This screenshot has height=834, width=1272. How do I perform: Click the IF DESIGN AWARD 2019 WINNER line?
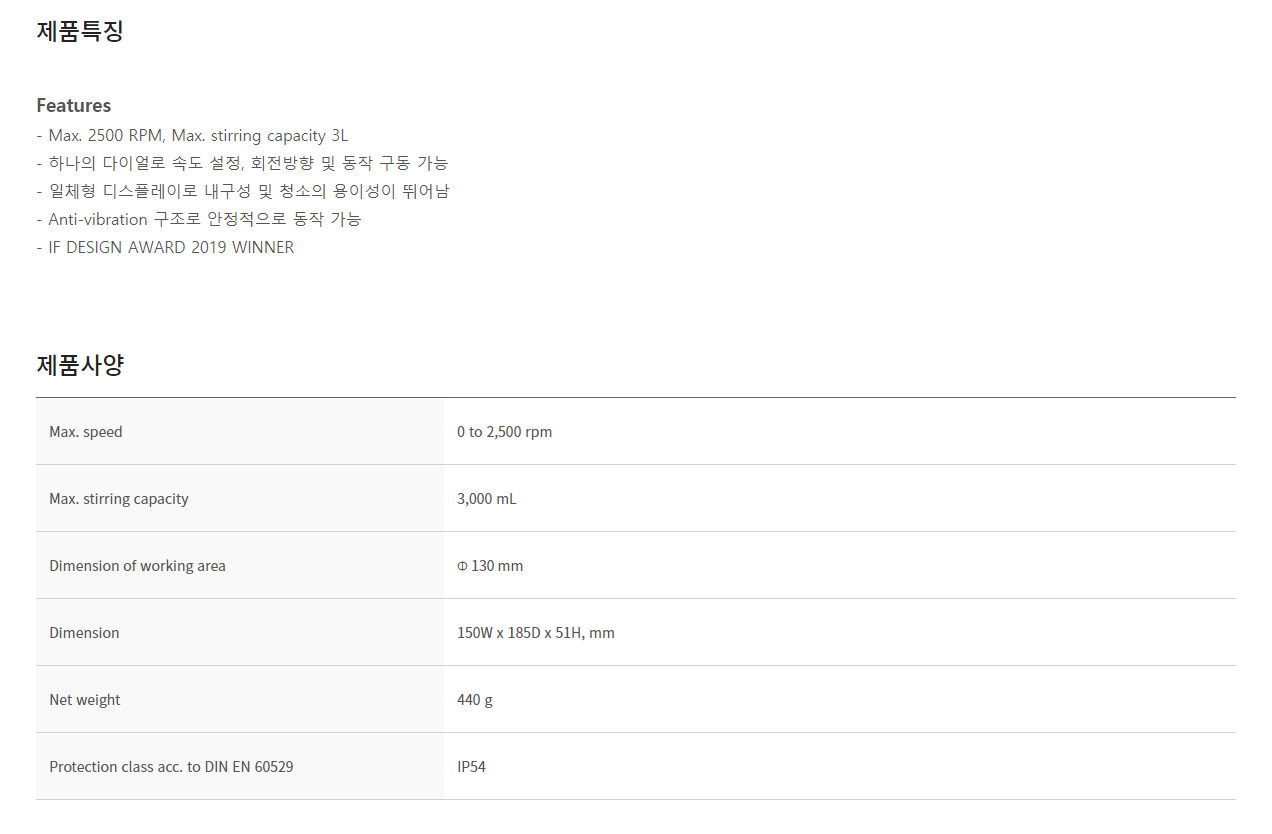[165, 247]
